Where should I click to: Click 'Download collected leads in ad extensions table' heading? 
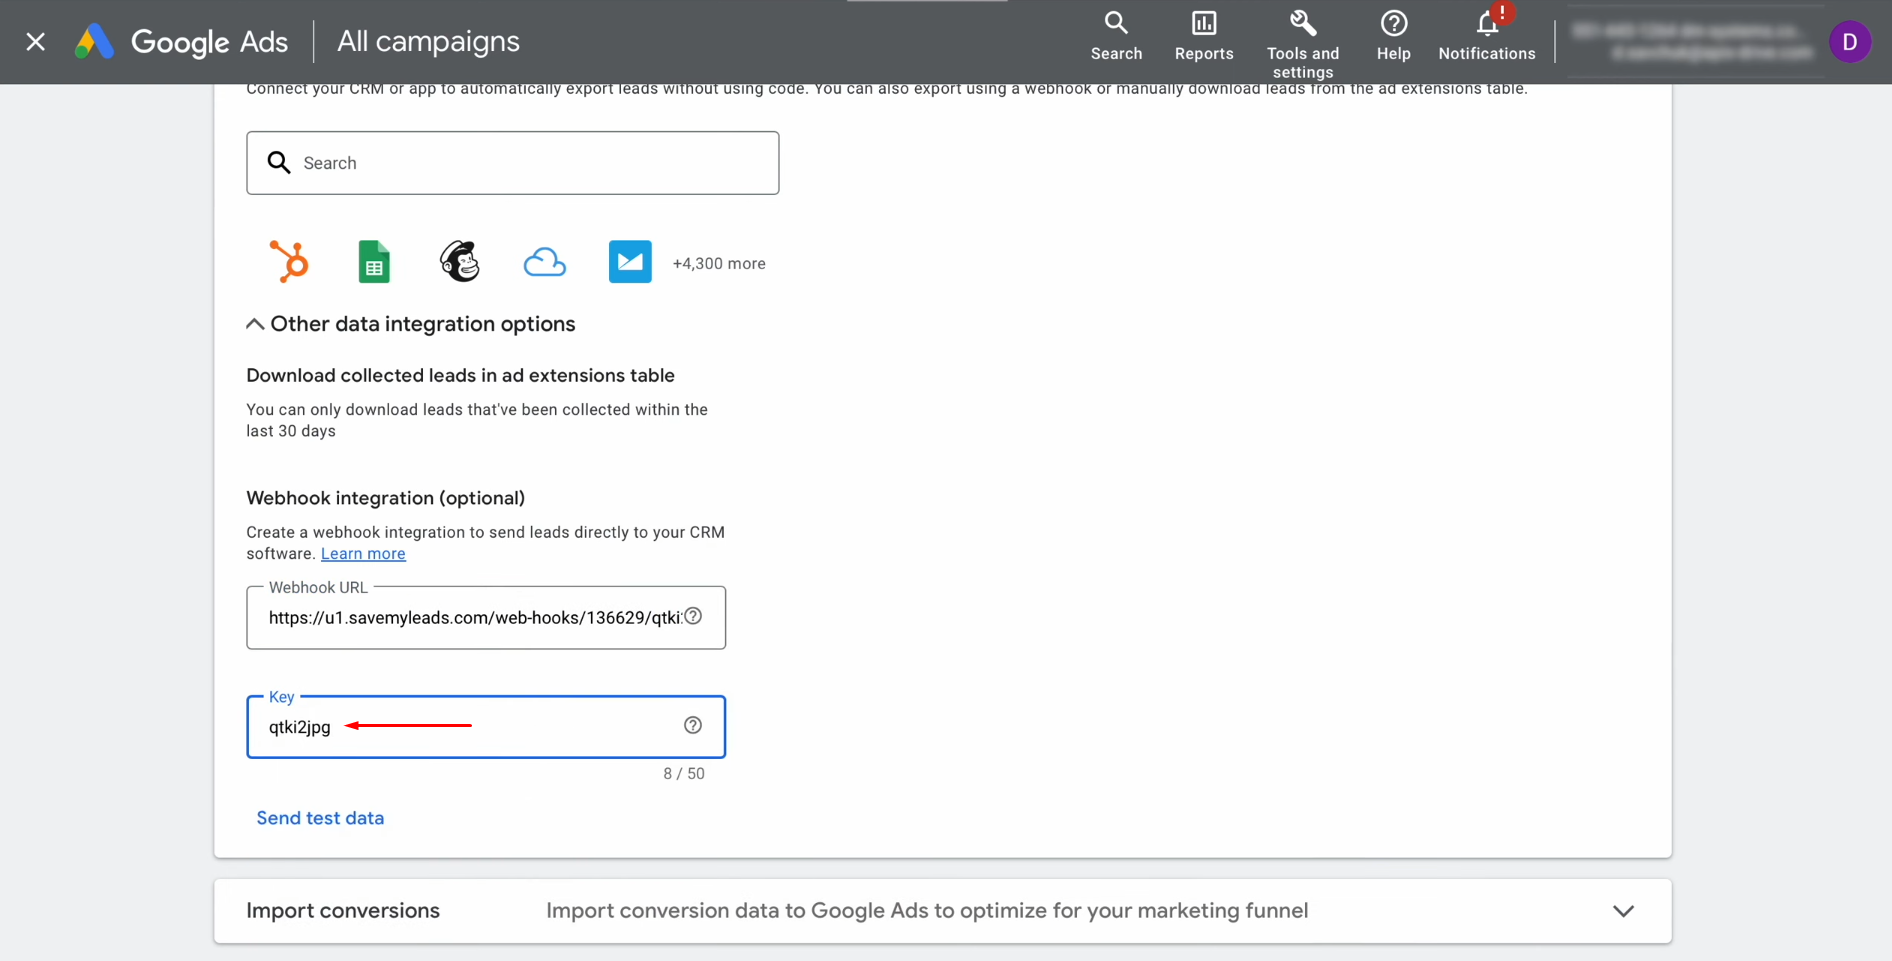pyautogui.click(x=460, y=376)
